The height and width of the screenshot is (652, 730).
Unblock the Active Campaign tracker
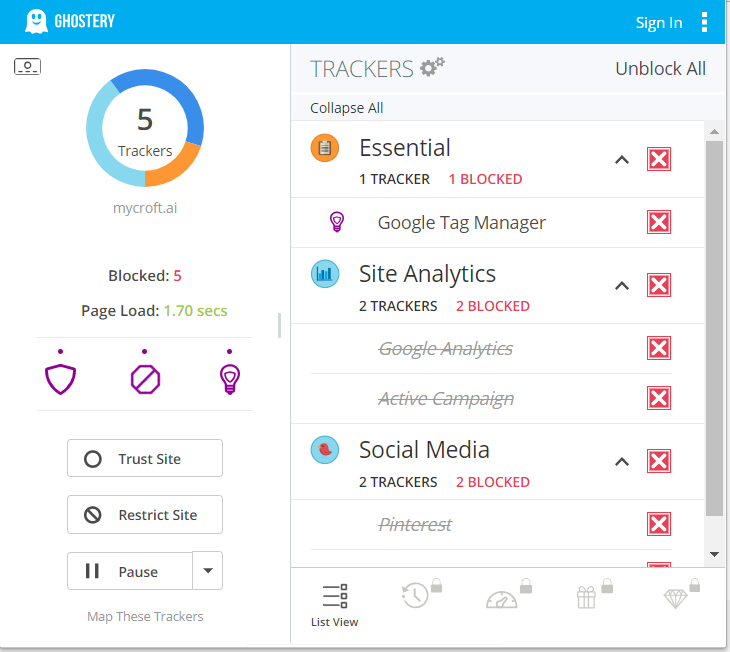[x=659, y=398]
